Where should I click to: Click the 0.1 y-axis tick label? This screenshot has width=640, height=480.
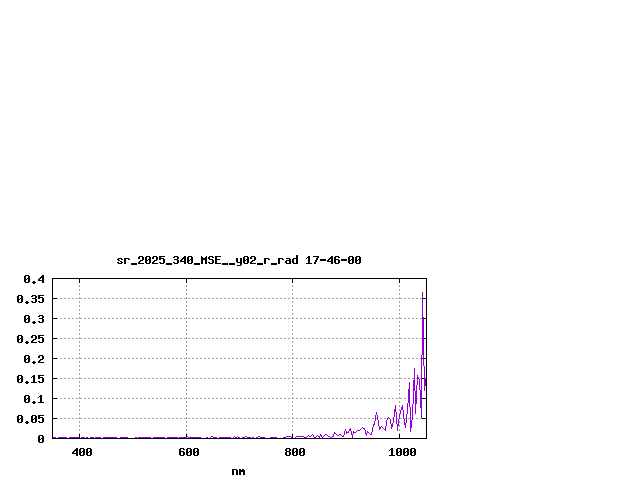click(x=34, y=399)
